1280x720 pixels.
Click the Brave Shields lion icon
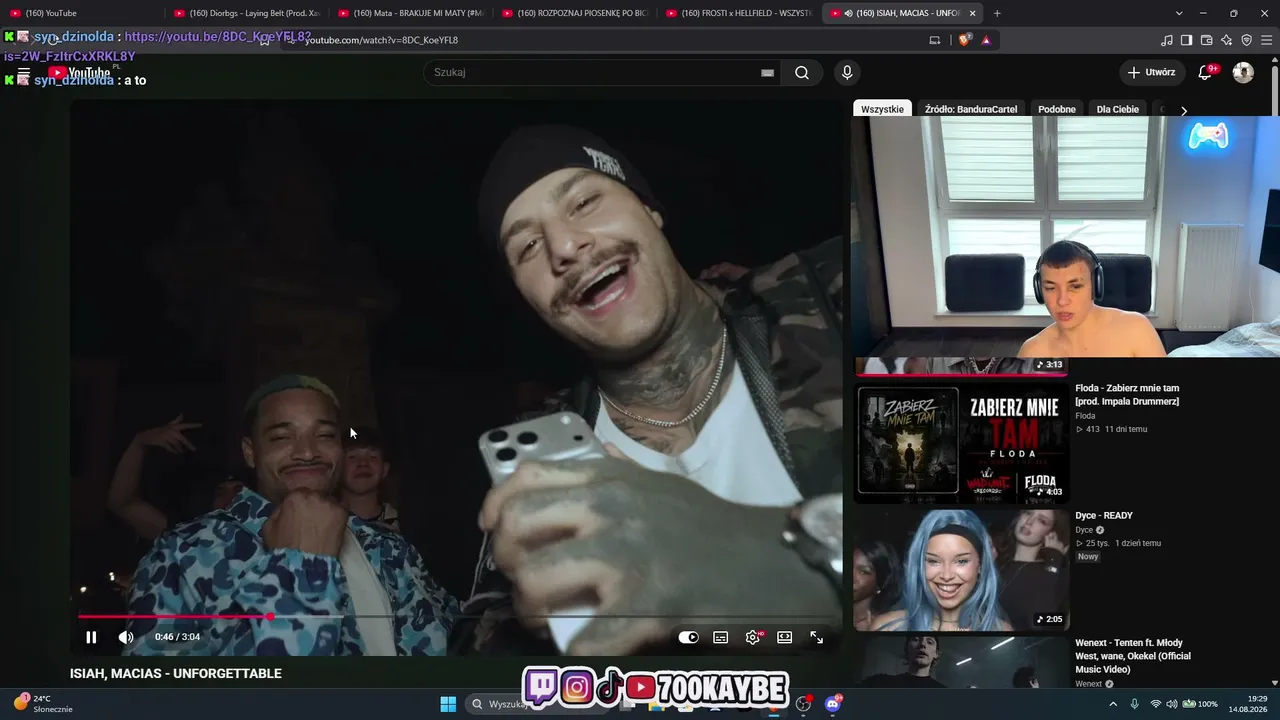pos(964,40)
